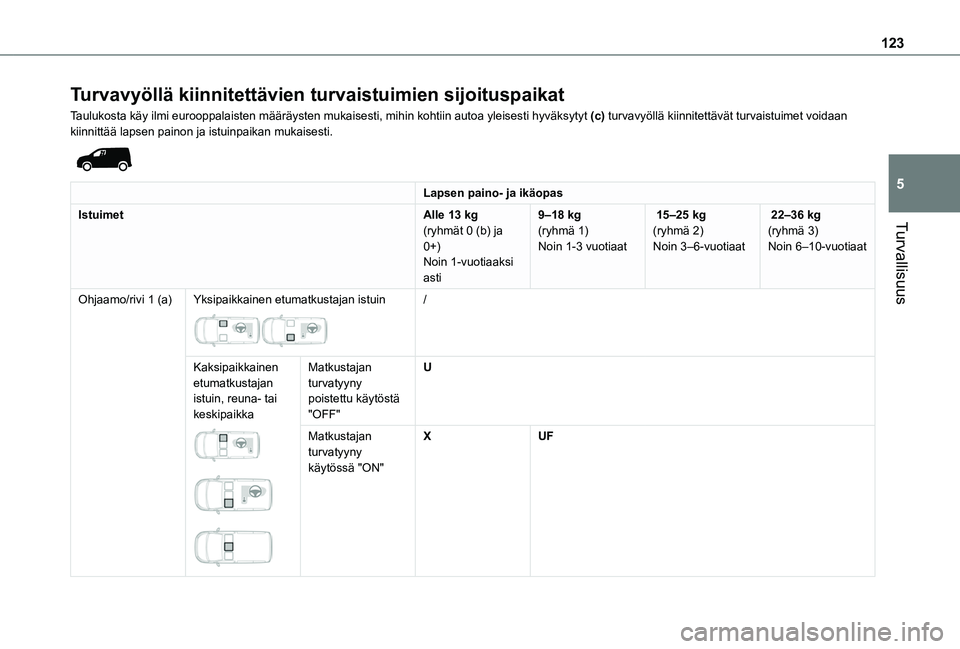The height and width of the screenshot is (649, 960).
Task: Click the UF value in airbag ON row
Action: [546, 437]
